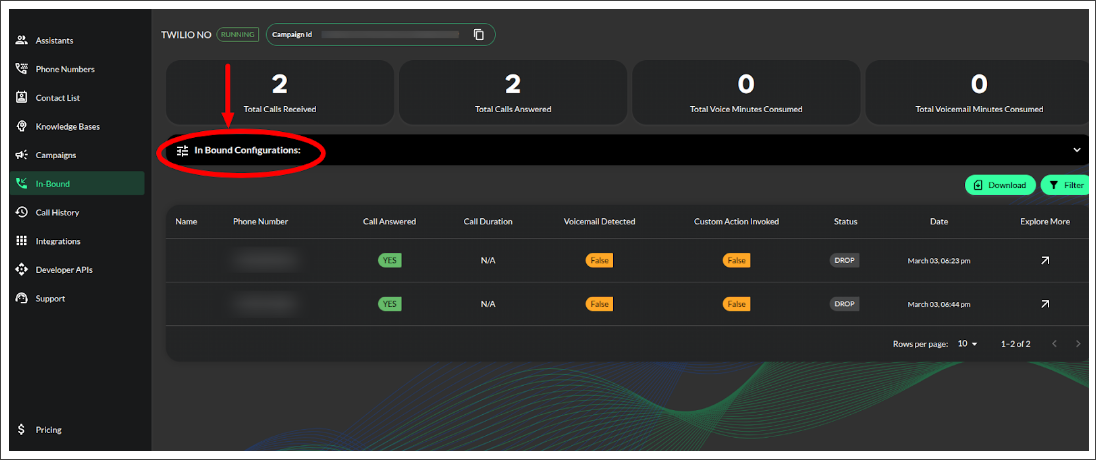Click the Integrations grid icon

point(22,241)
